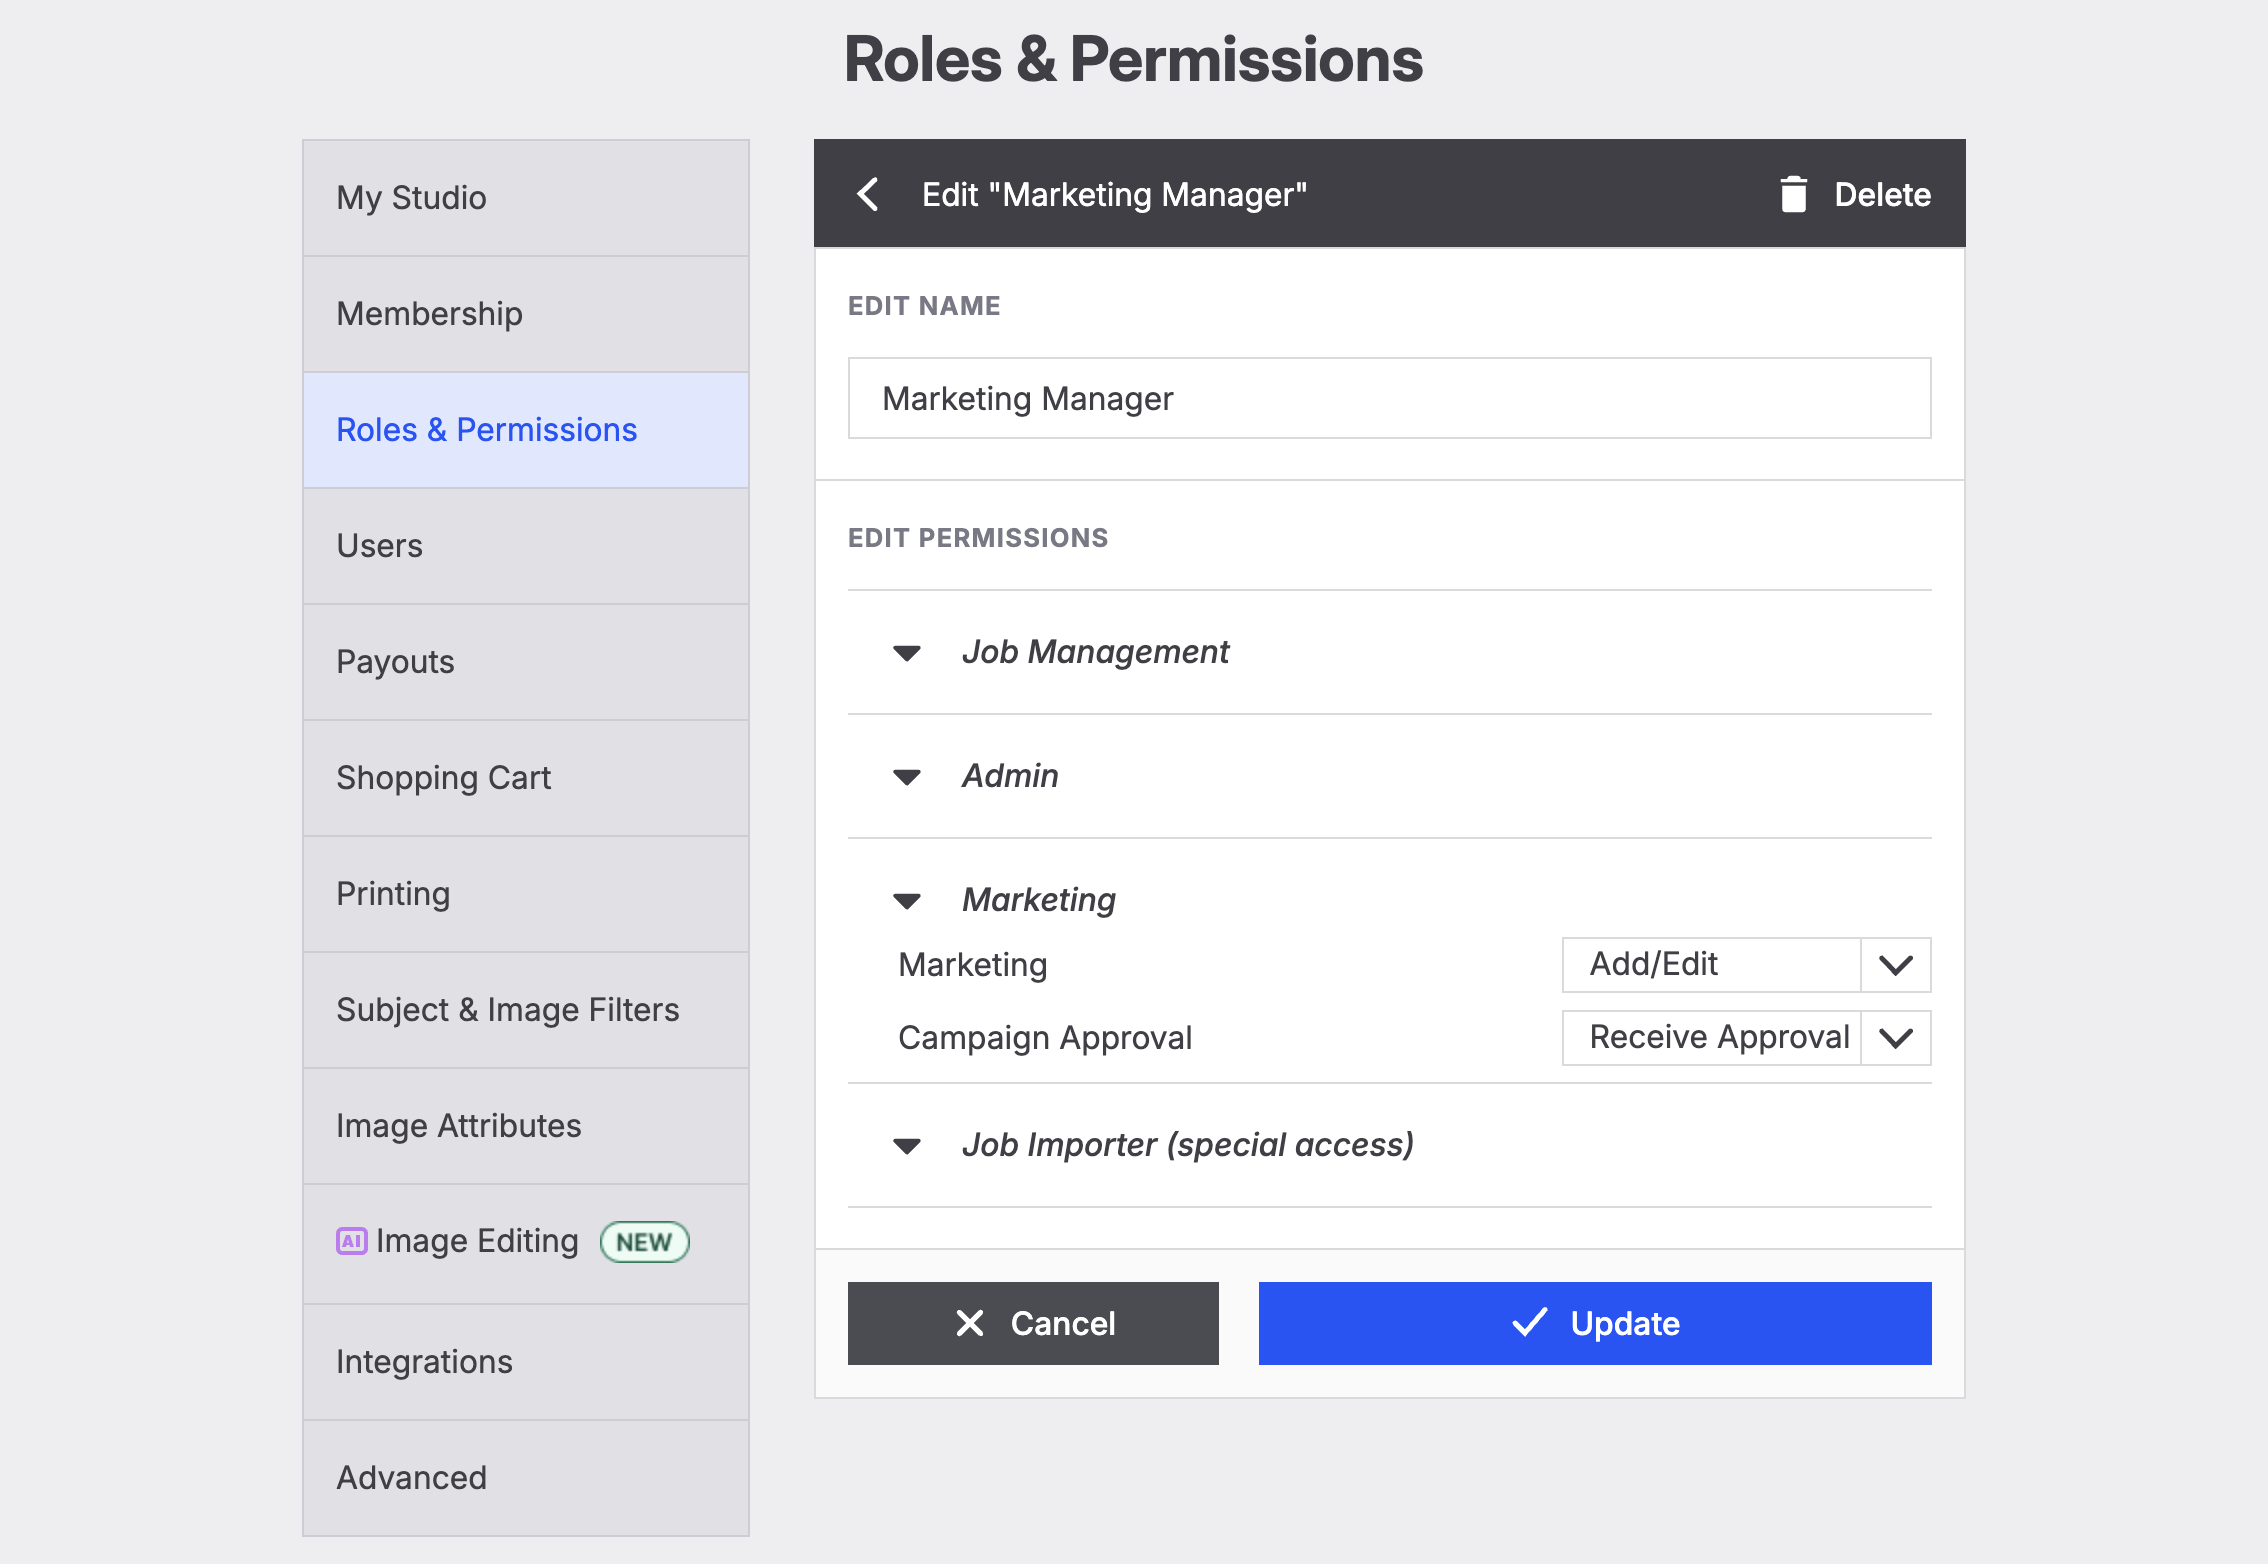The height and width of the screenshot is (1564, 2268).
Task: Click the NEW badge on Image Editing
Action: tap(643, 1242)
